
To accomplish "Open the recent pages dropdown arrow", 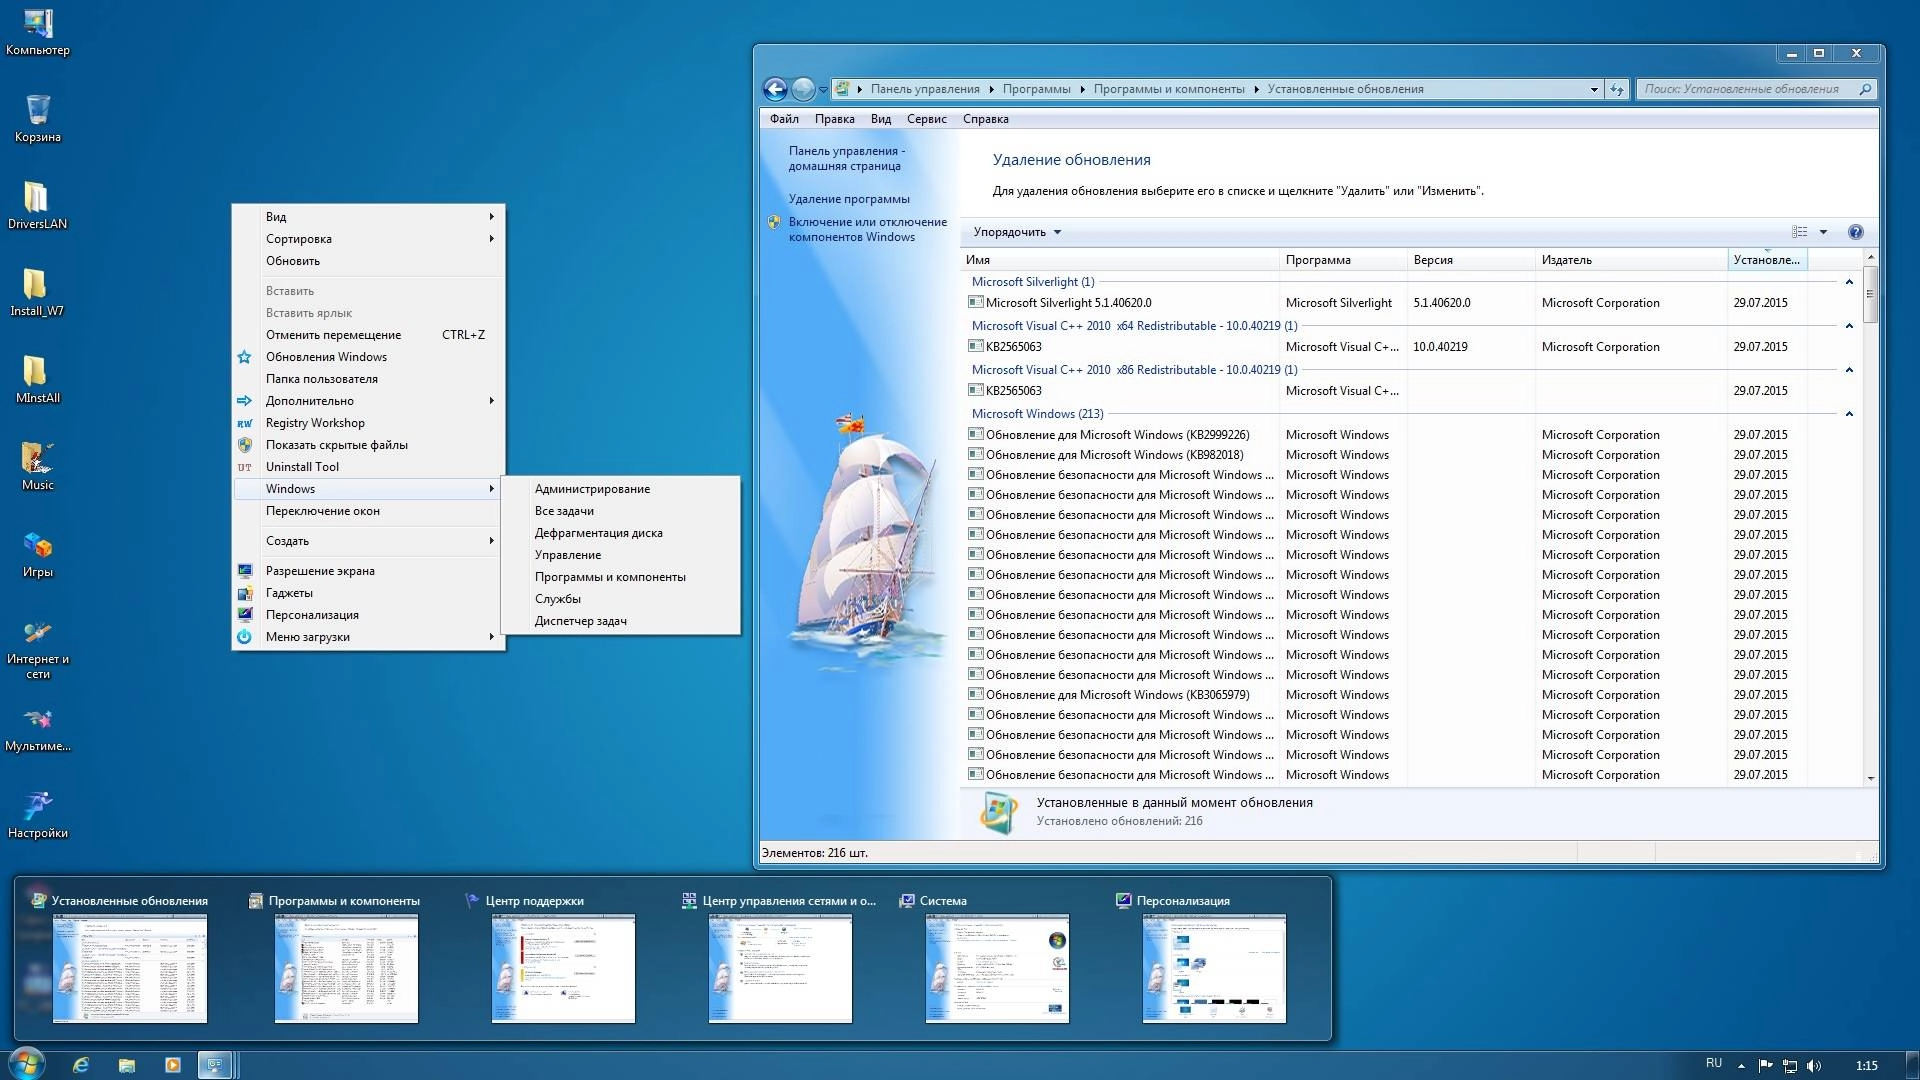I will (x=823, y=89).
